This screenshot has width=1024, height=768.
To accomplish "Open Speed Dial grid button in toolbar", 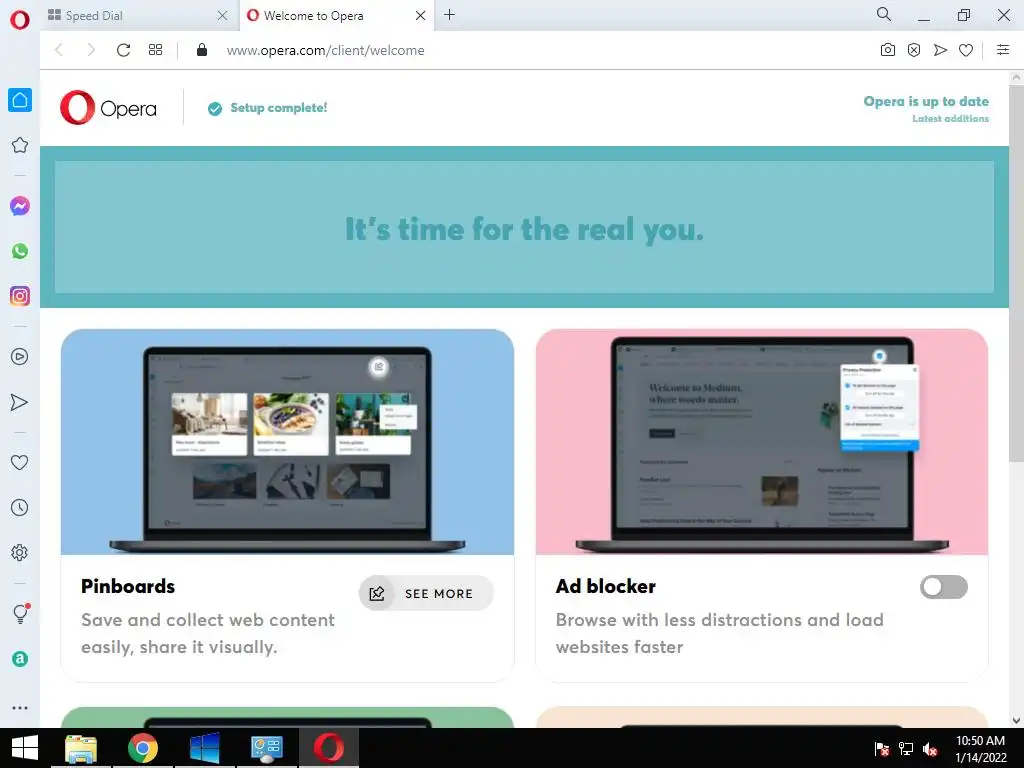I will click(x=155, y=50).
